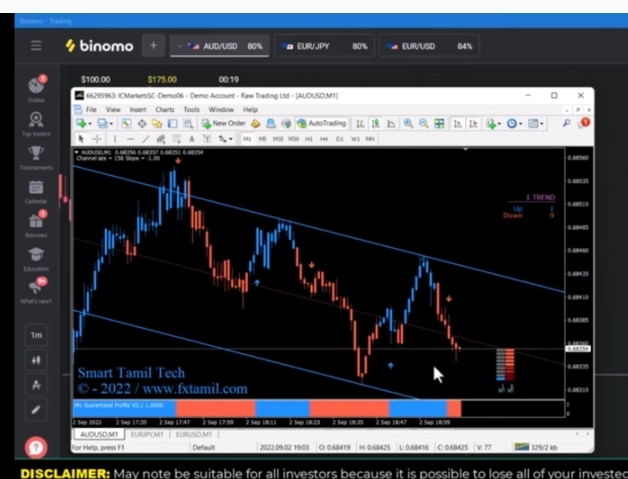The height and width of the screenshot is (479, 628).
Task: Toggle chart shift
Action: pos(473,124)
